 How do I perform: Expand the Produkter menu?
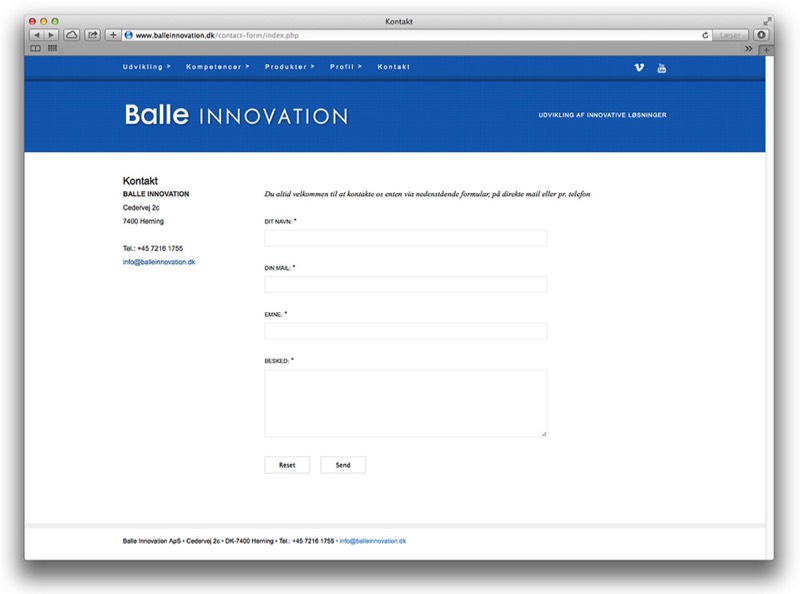(289, 67)
